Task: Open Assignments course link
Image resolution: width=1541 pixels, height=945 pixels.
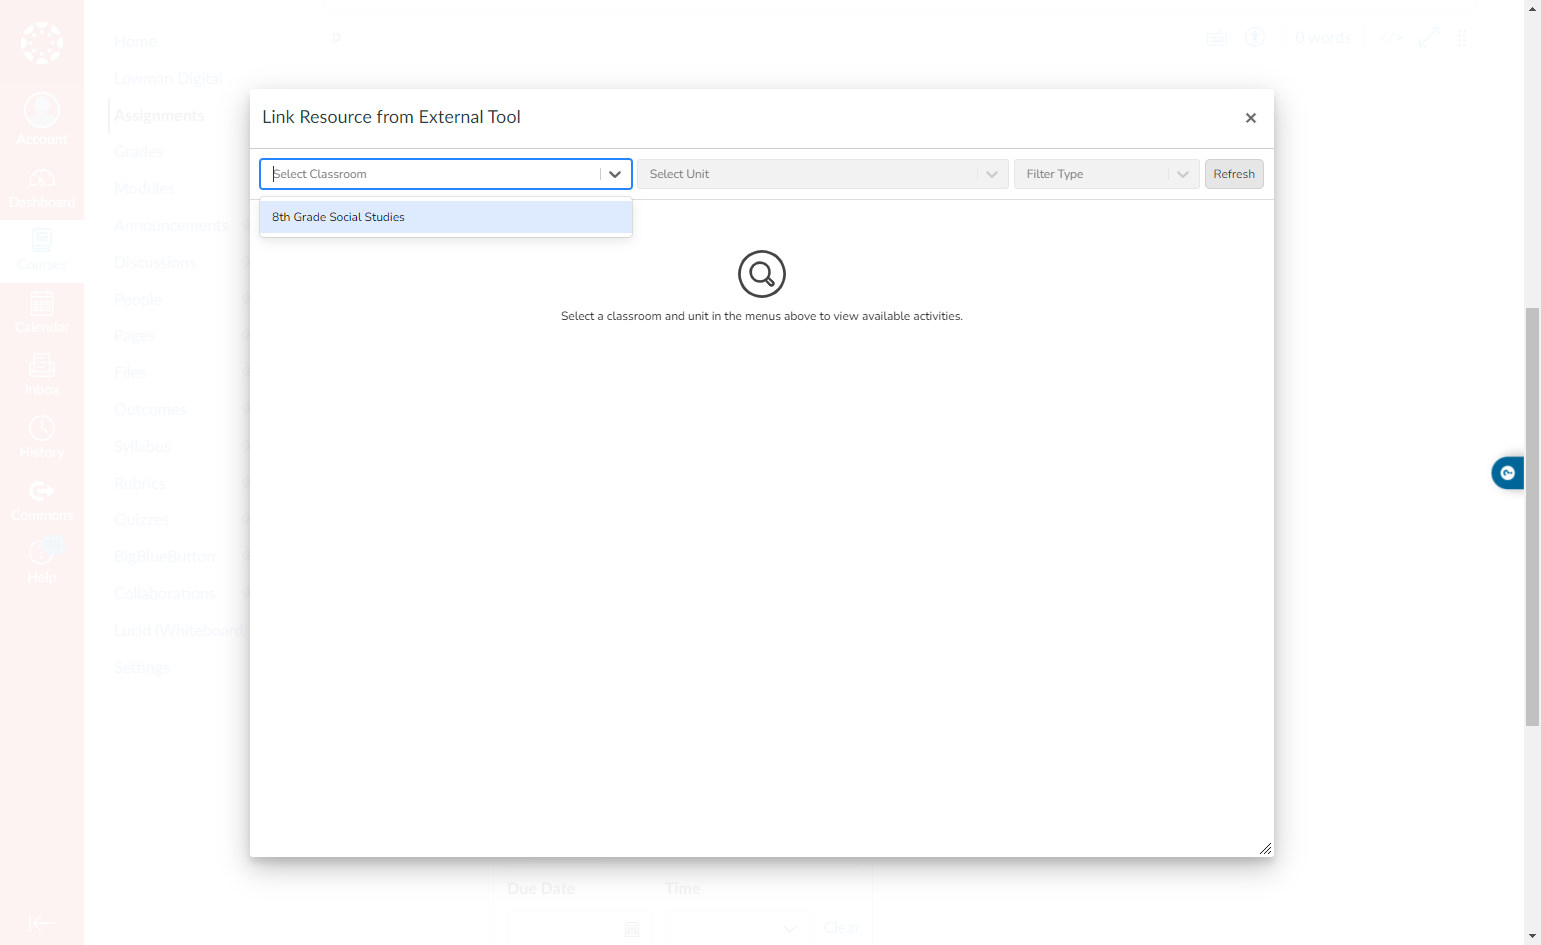Action: (159, 116)
